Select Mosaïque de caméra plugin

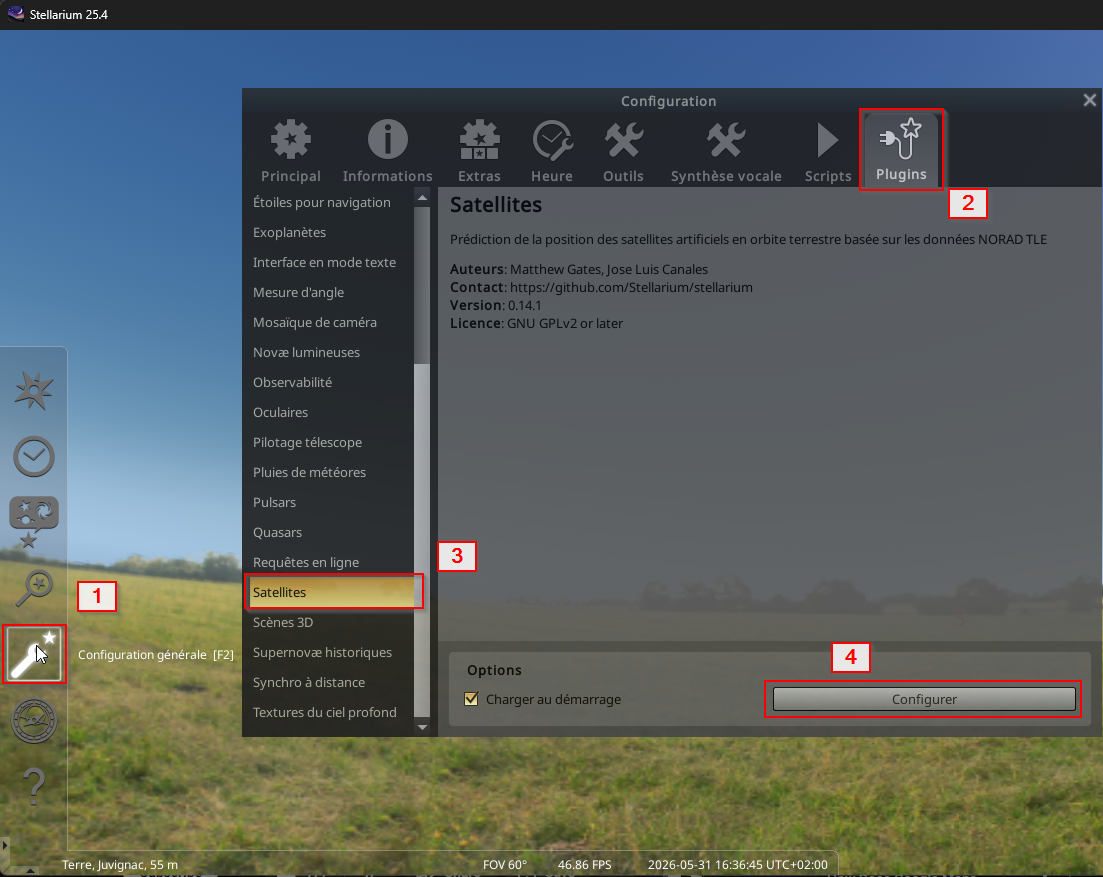point(329,322)
